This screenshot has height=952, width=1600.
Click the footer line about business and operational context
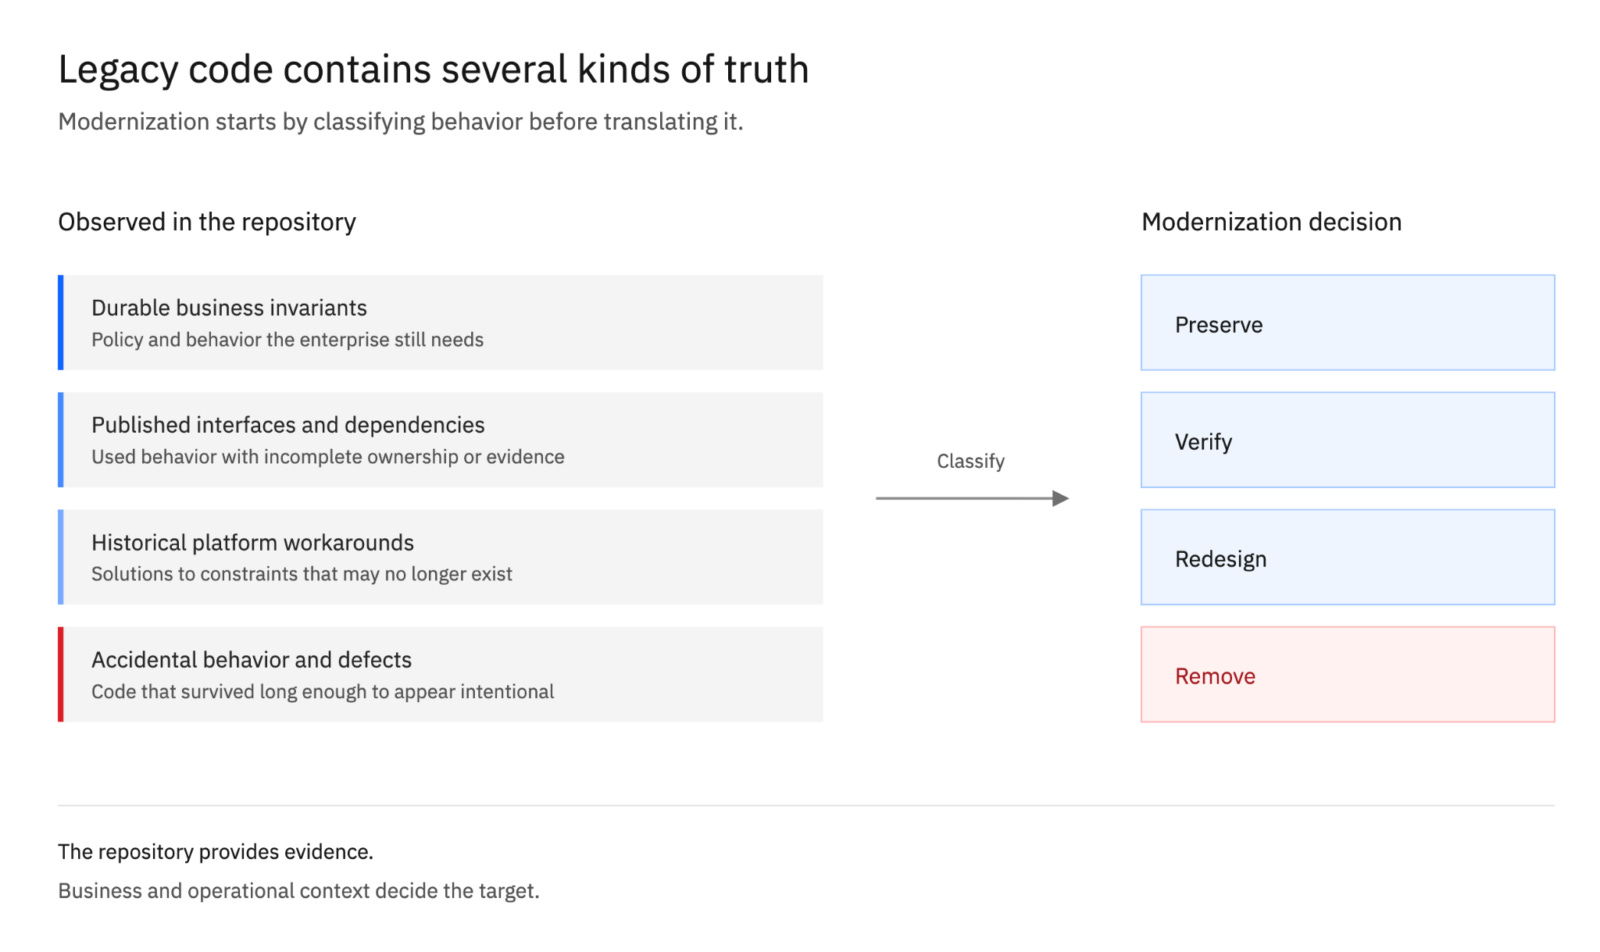point(298,891)
